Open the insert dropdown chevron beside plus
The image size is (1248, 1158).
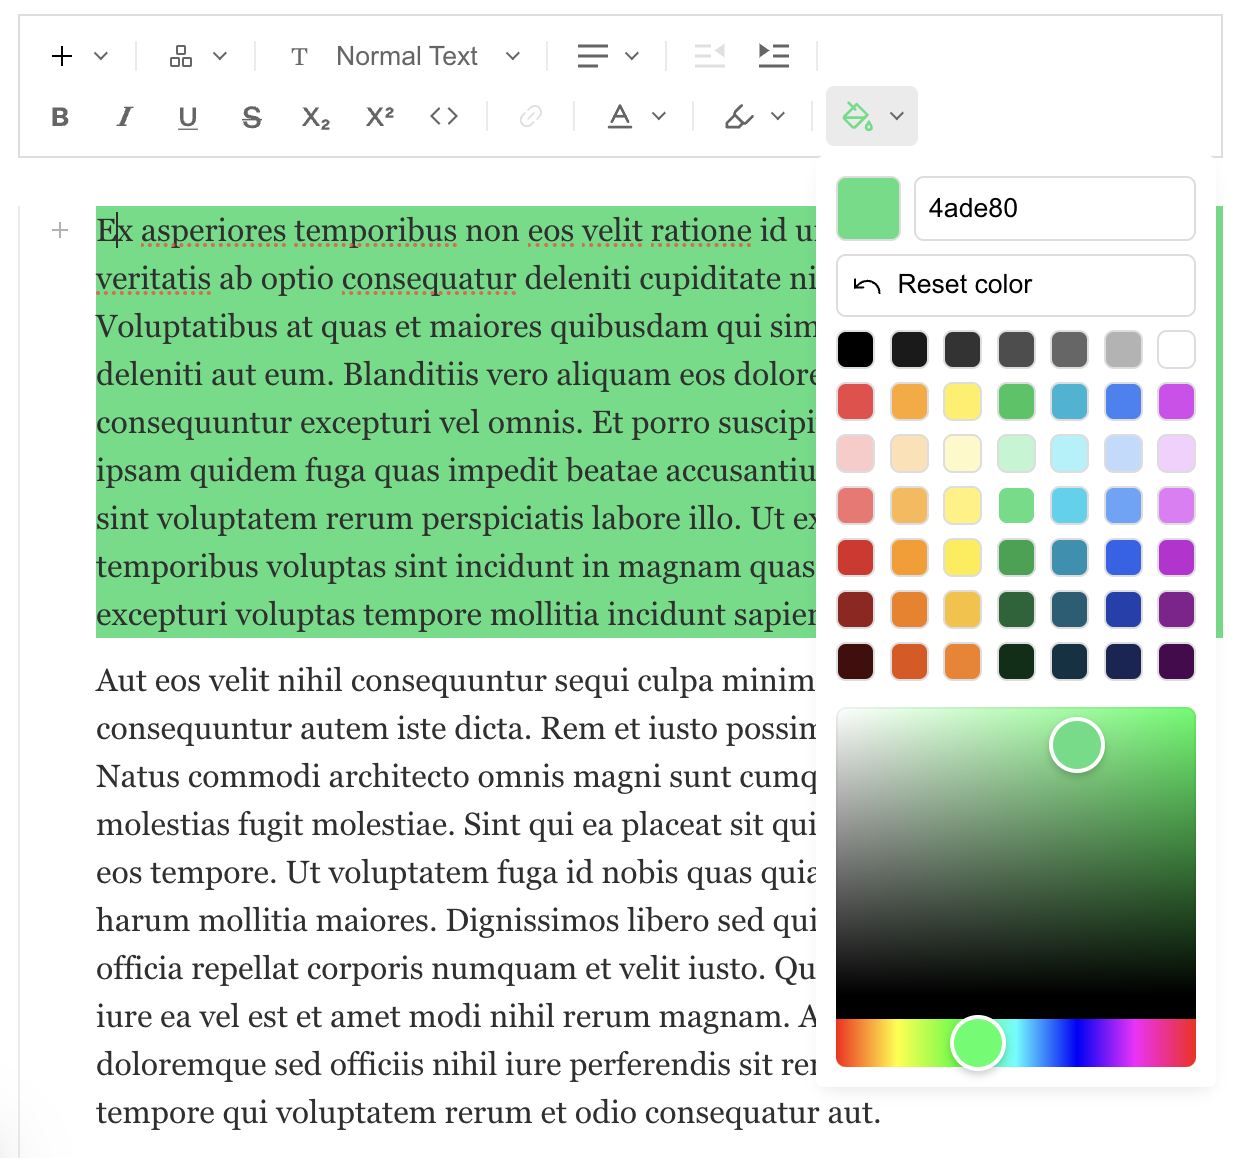[x=101, y=56]
